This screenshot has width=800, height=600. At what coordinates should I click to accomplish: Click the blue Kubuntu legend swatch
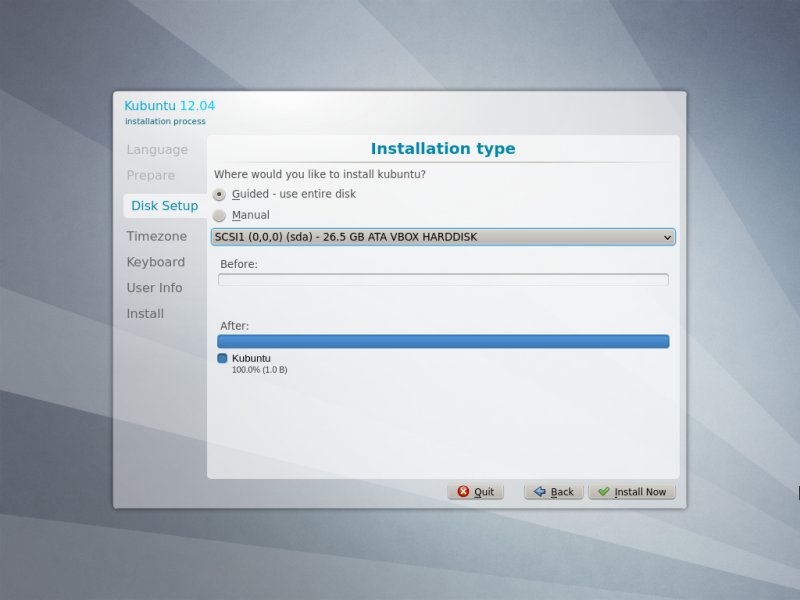click(222, 358)
